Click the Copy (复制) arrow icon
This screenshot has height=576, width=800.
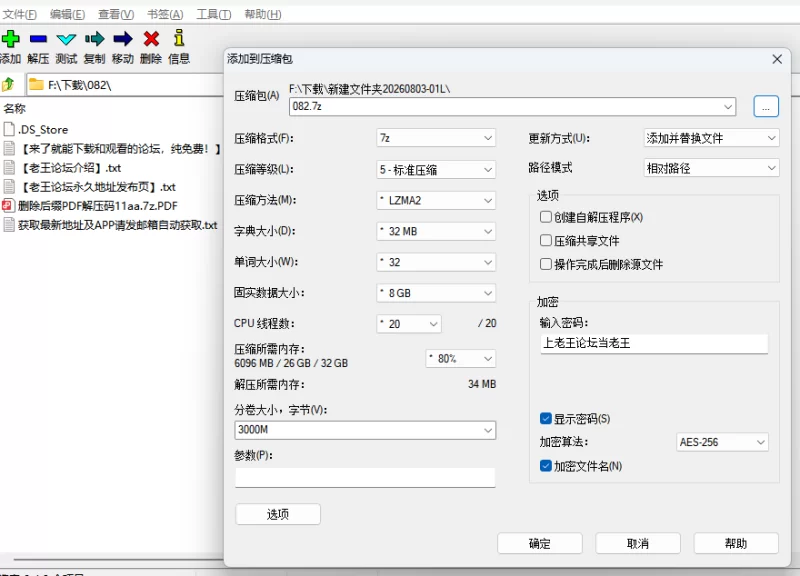(x=94, y=39)
